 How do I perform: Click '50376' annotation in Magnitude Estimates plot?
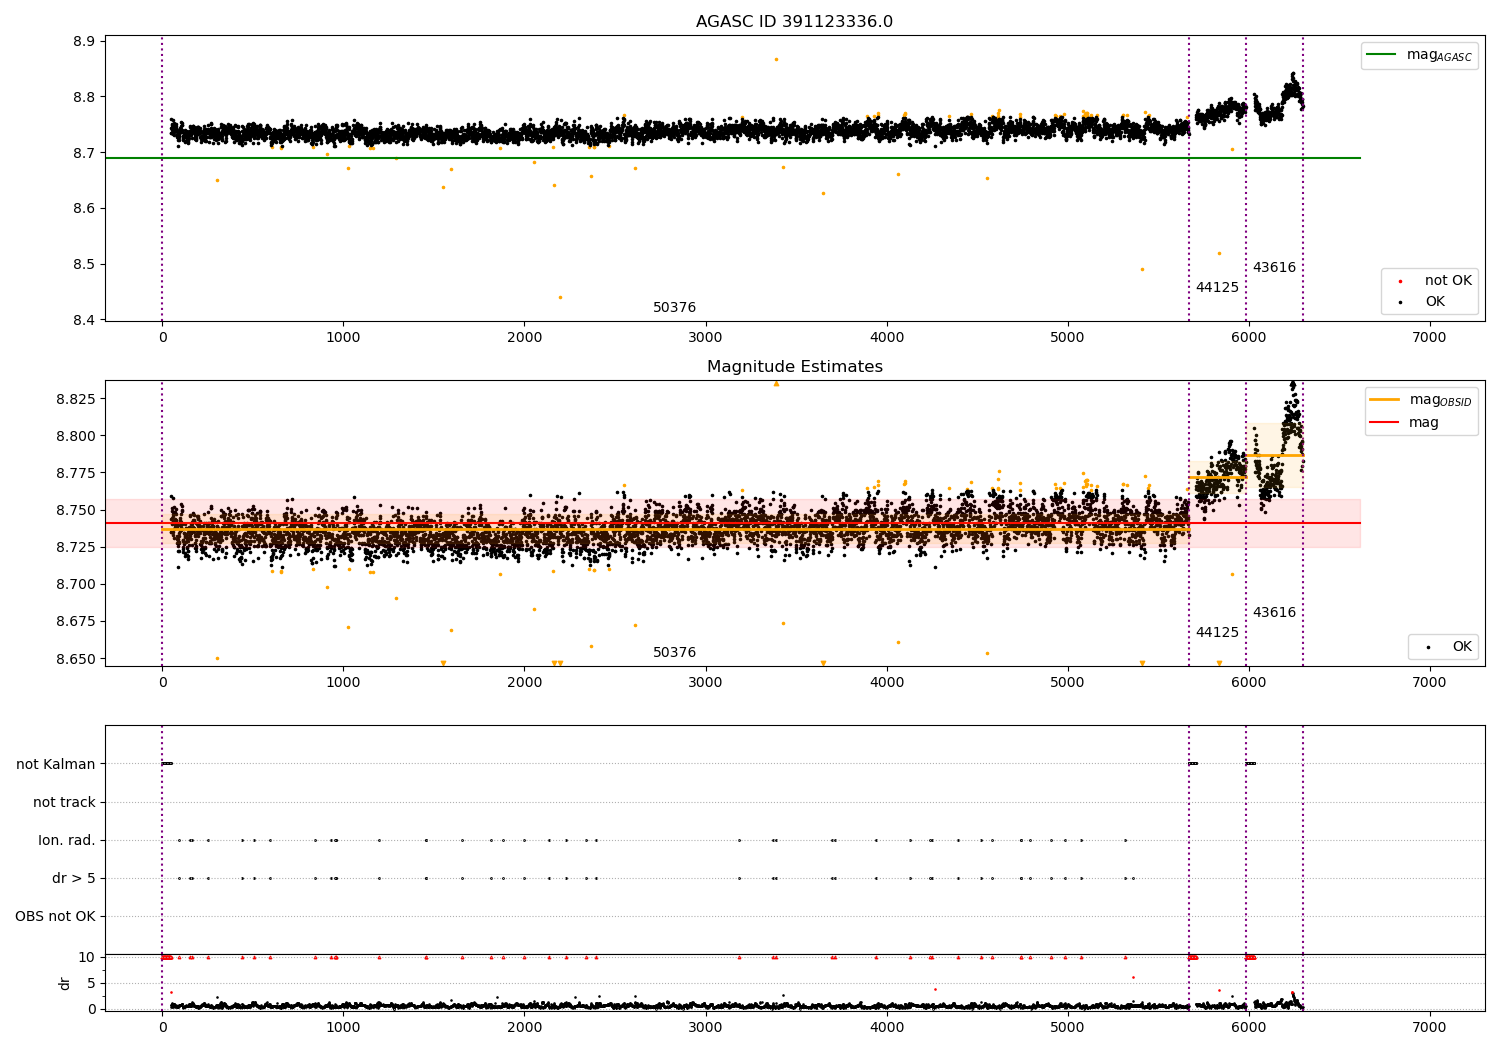(674, 653)
